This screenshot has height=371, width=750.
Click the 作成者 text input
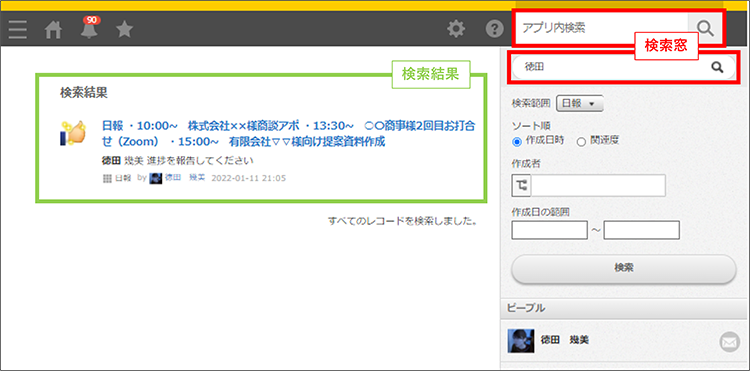(598, 186)
